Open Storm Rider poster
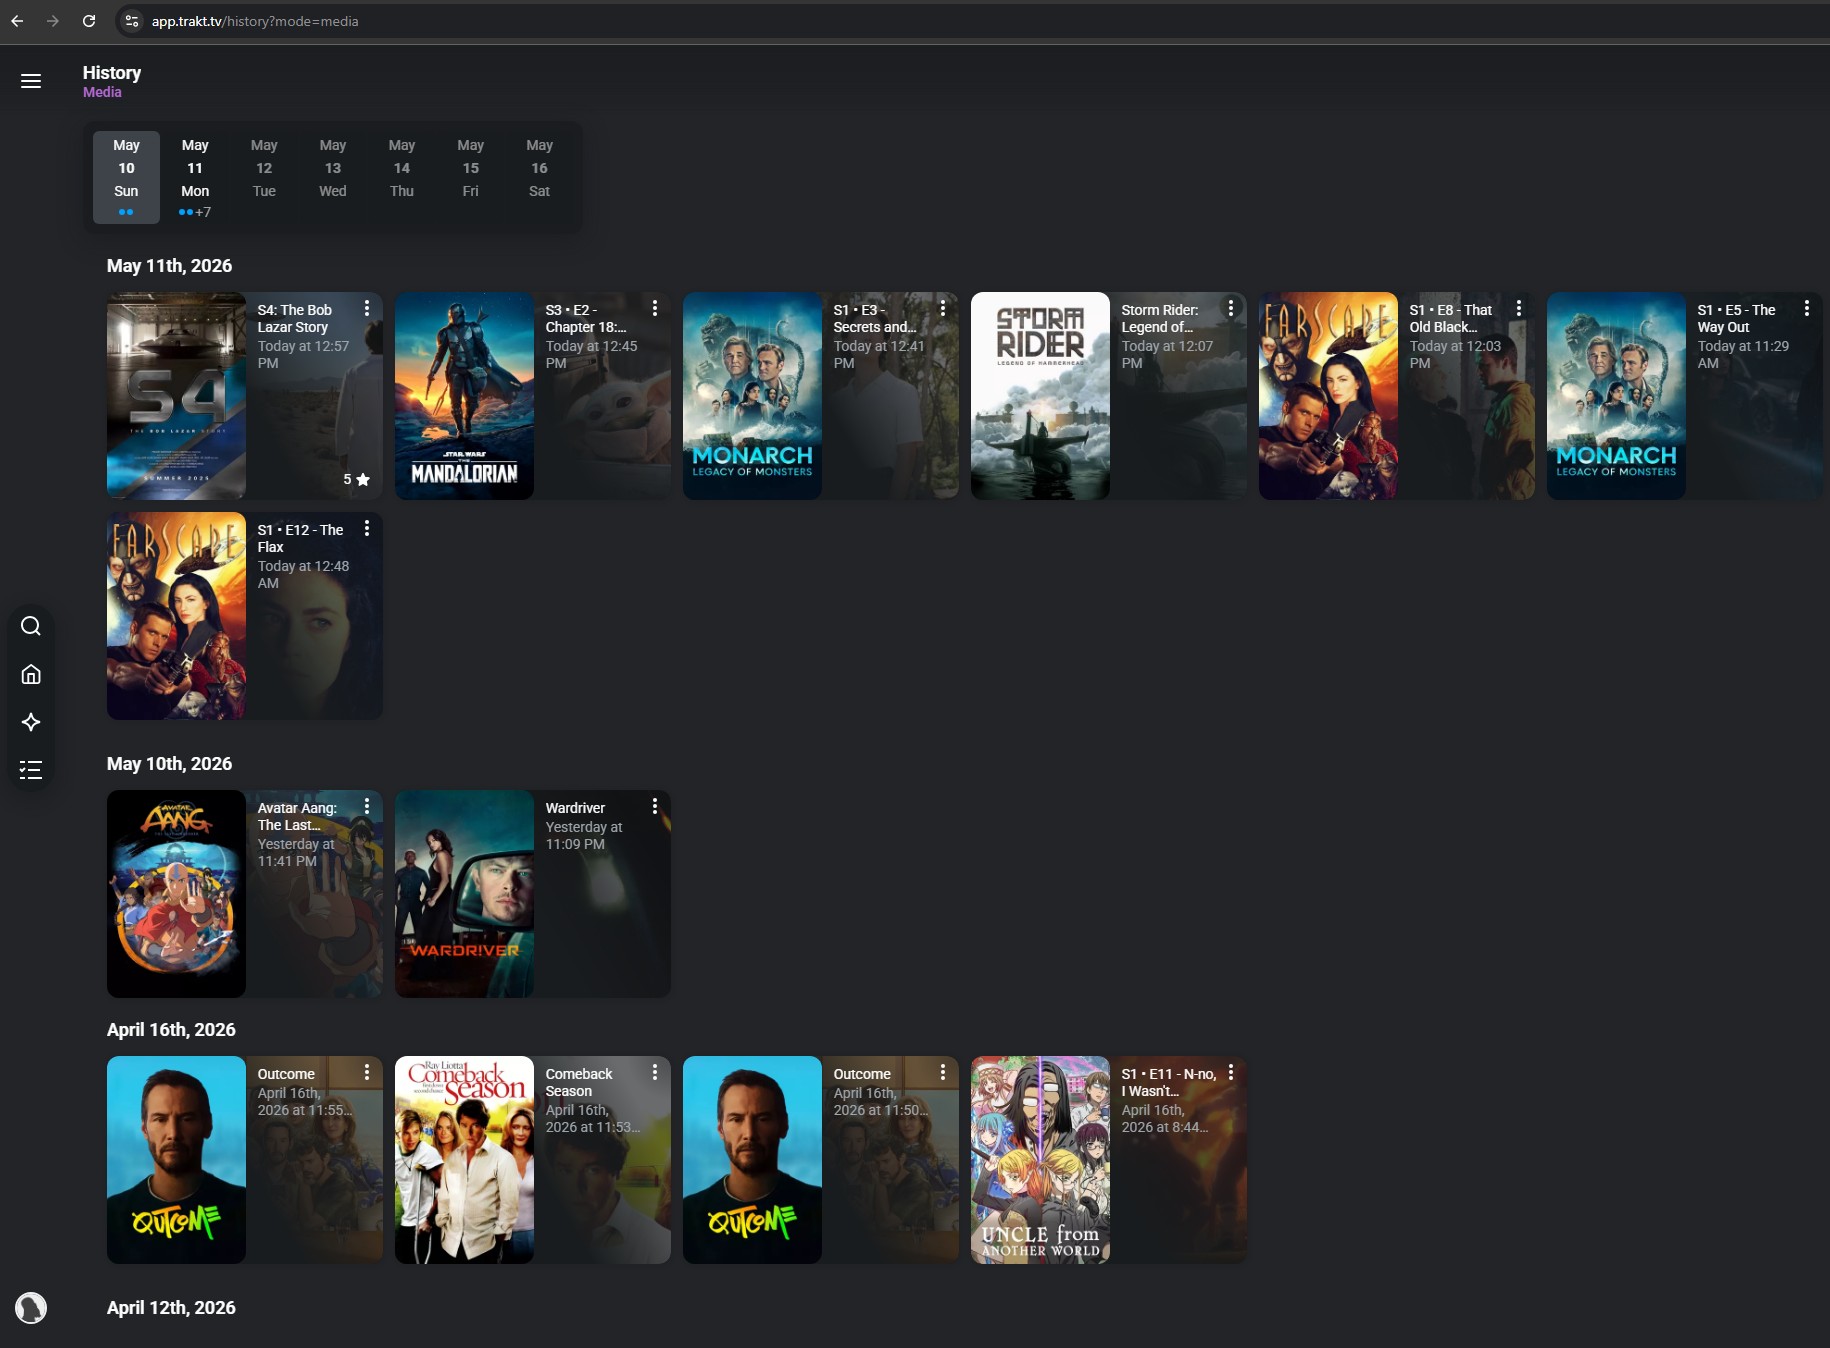 point(1040,396)
